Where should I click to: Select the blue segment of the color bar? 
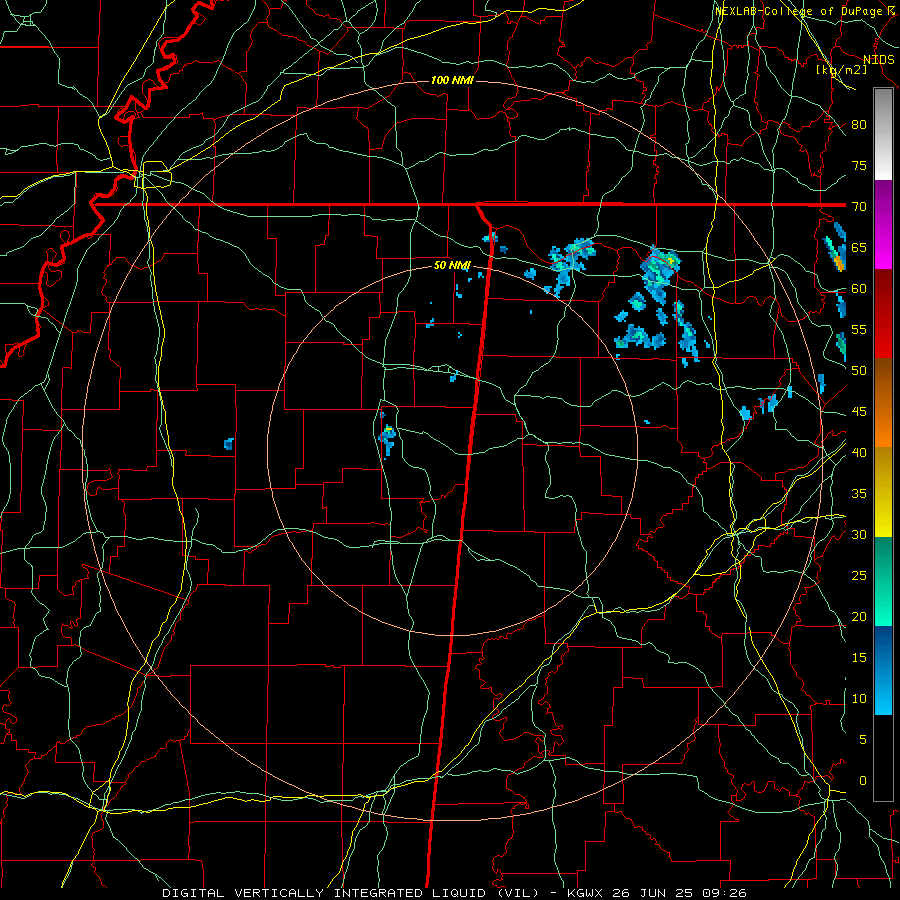[x=883, y=670]
